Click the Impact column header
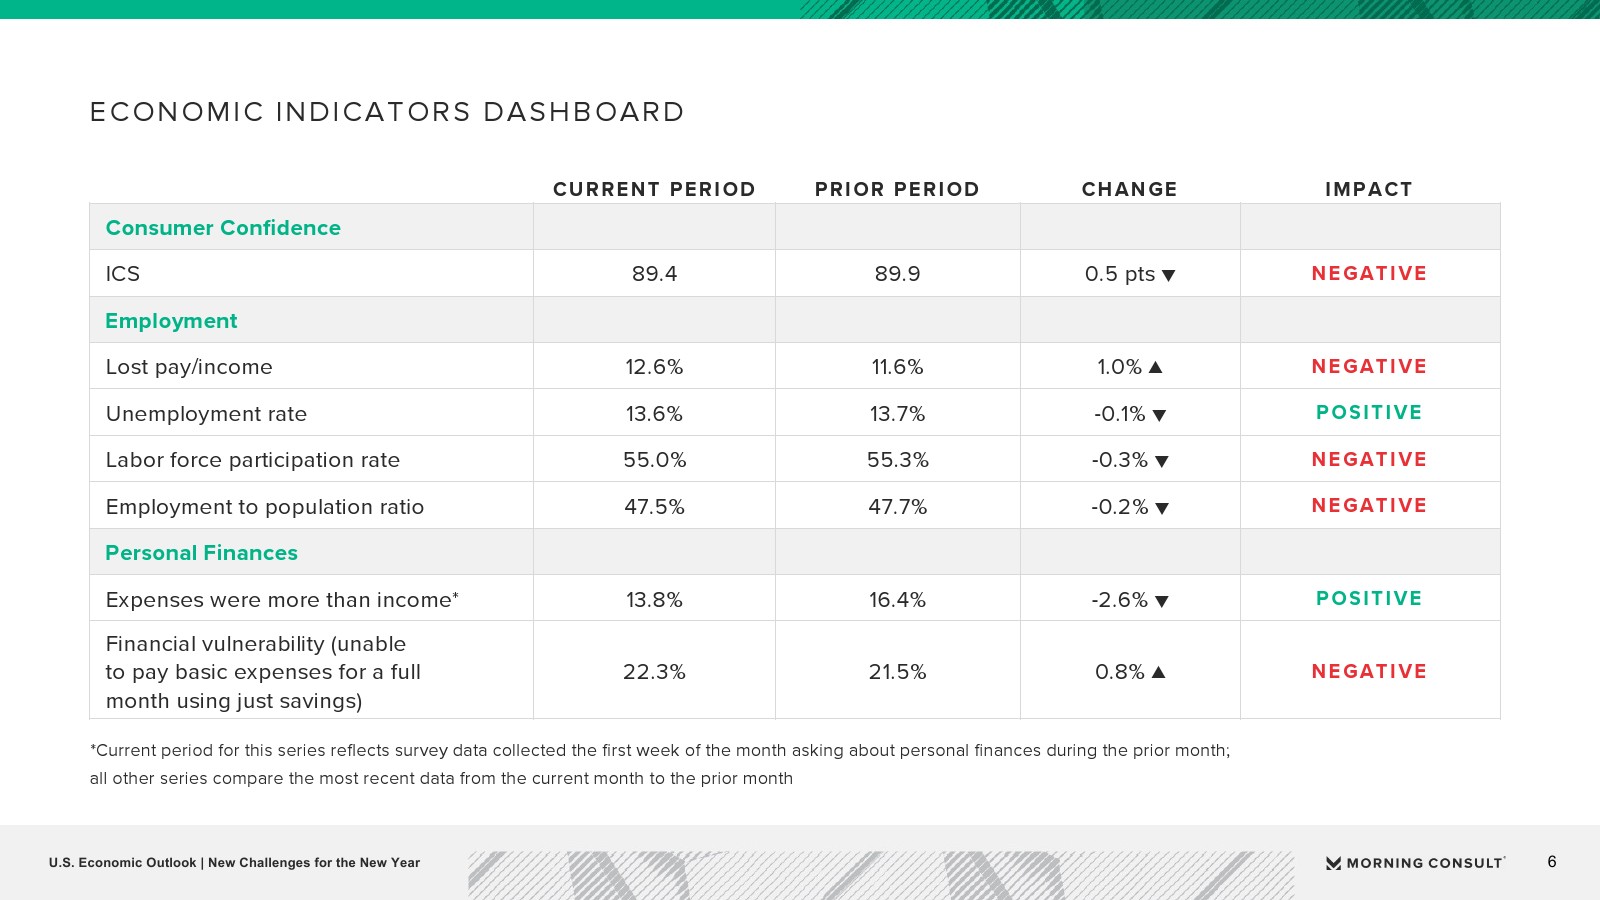The height and width of the screenshot is (900, 1600). (1369, 189)
